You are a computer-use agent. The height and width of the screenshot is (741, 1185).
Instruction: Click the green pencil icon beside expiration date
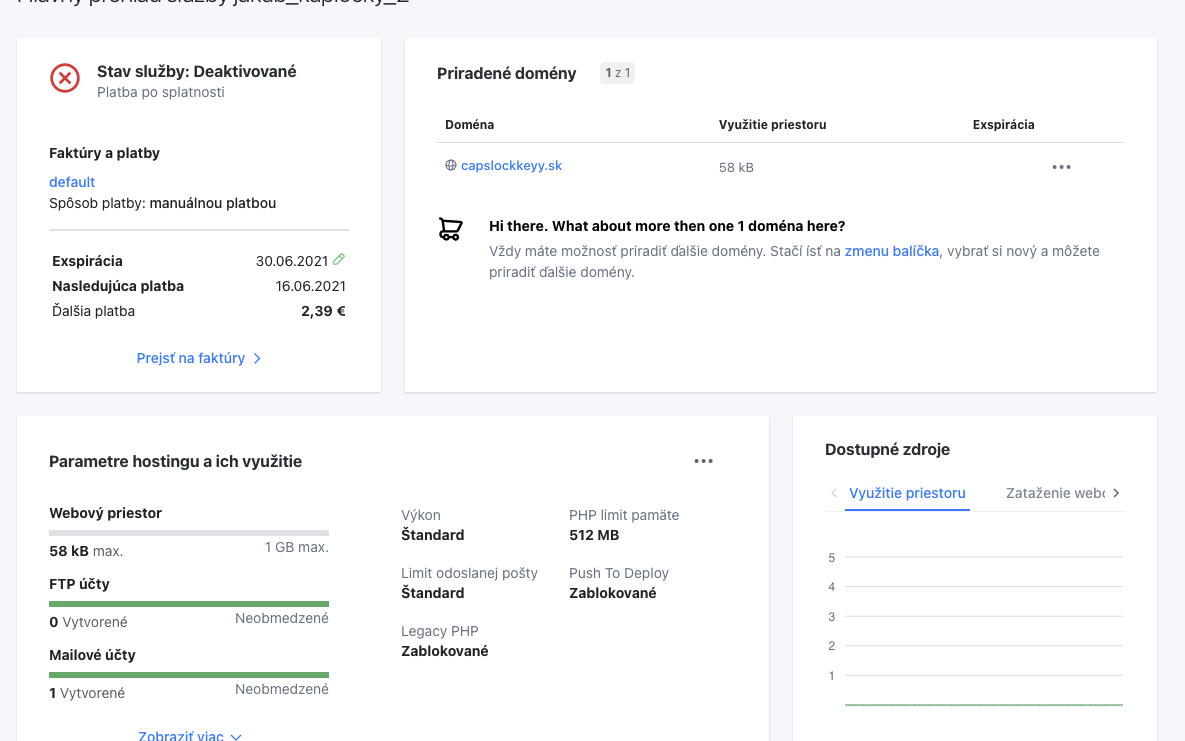[x=339, y=260]
